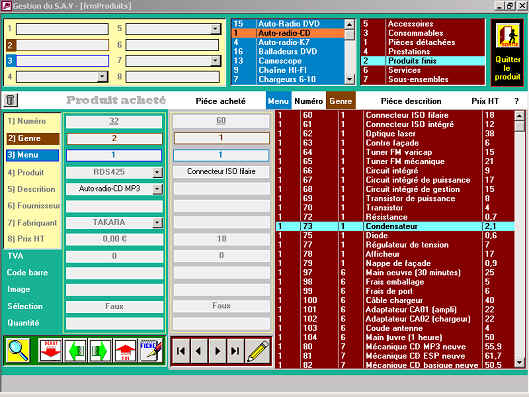This screenshot has width=529, height=397.
Task: Jump to first piece record button
Action: tap(181, 351)
